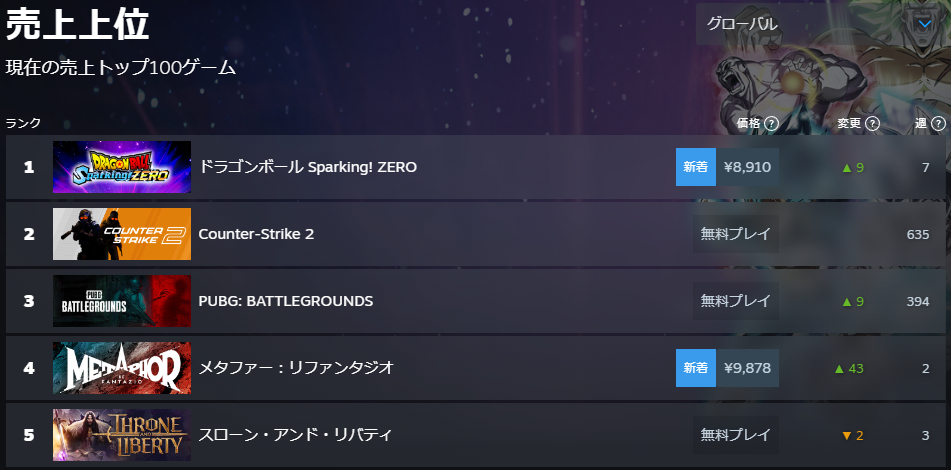Click the help icon next to 価格
This screenshot has width=951, height=470.
pyautogui.click(x=772, y=123)
